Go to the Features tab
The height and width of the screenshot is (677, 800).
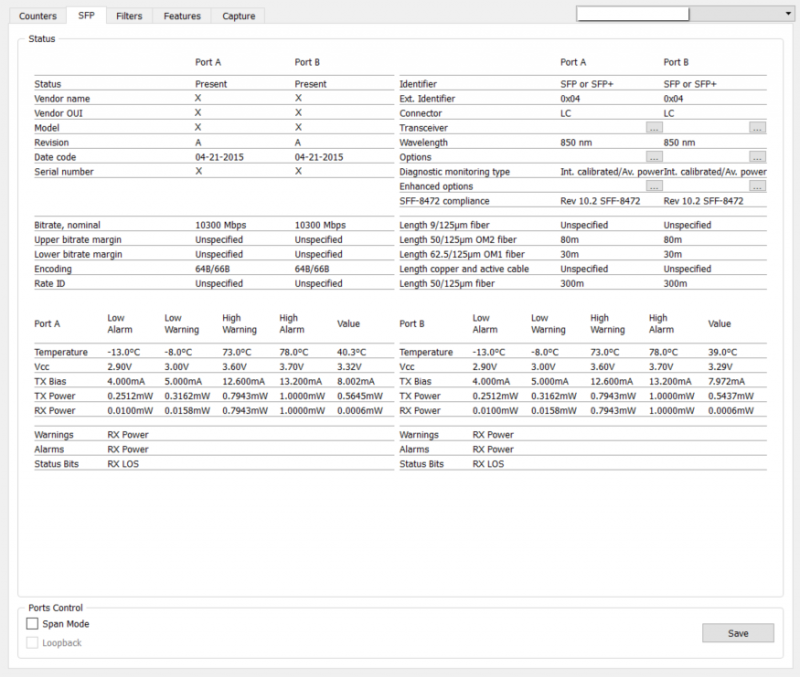click(x=183, y=16)
